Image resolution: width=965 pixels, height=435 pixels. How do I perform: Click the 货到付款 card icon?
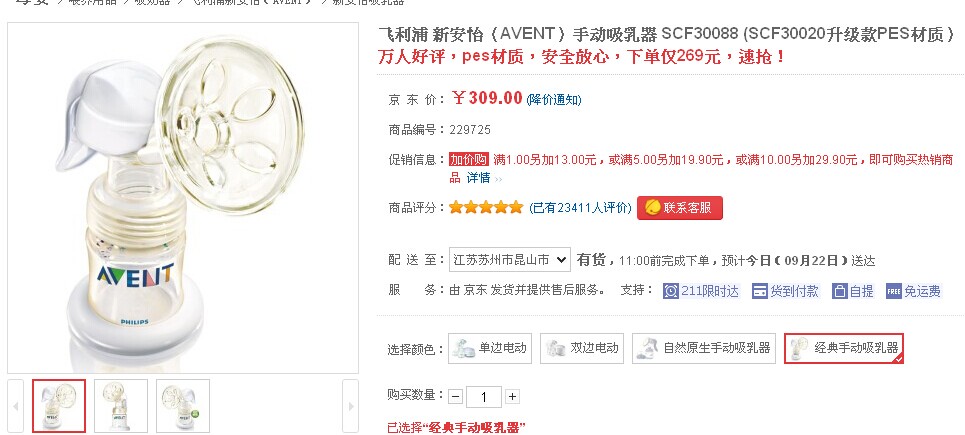760,291
